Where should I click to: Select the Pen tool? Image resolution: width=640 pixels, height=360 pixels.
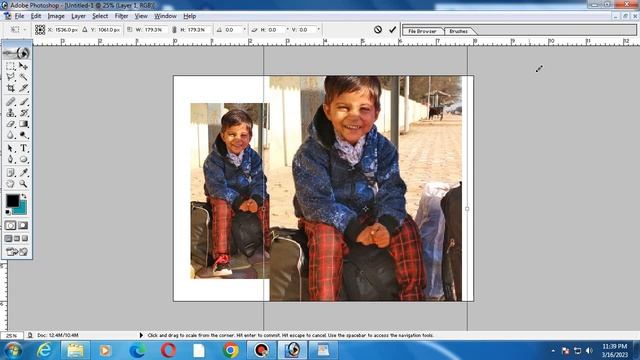11,160
